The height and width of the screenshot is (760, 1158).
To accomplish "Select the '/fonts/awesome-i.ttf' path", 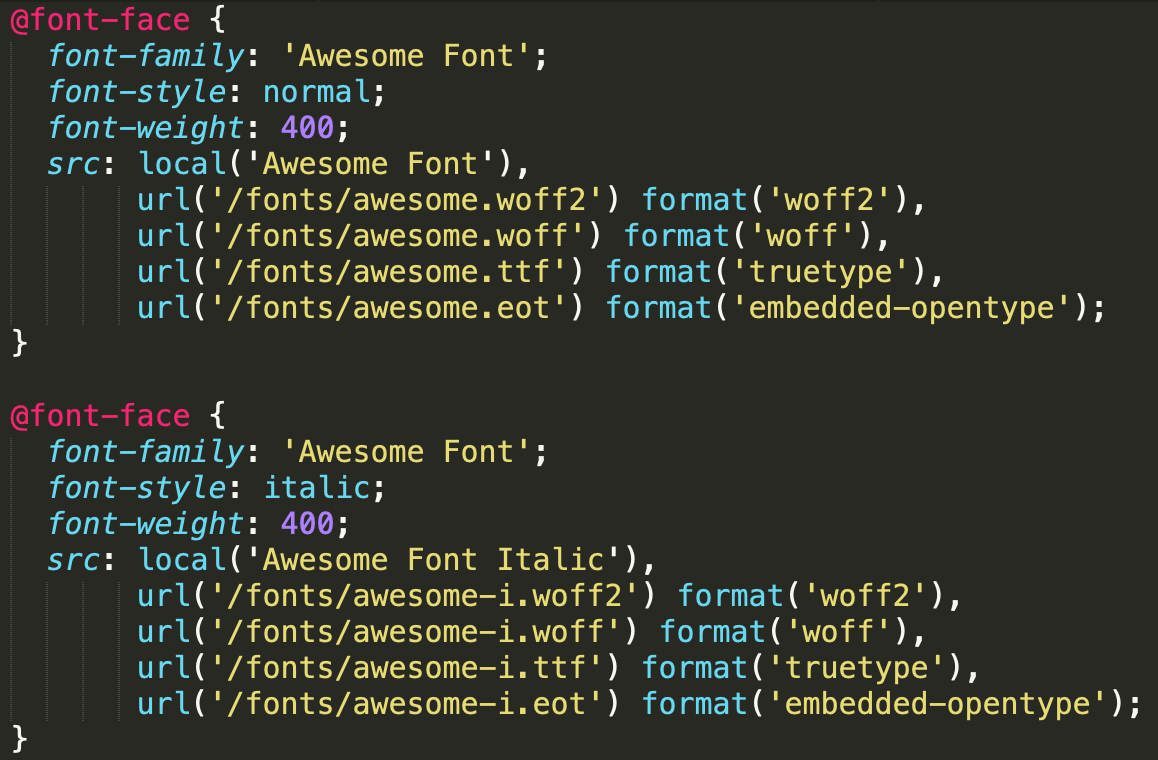I will [408, 668].
